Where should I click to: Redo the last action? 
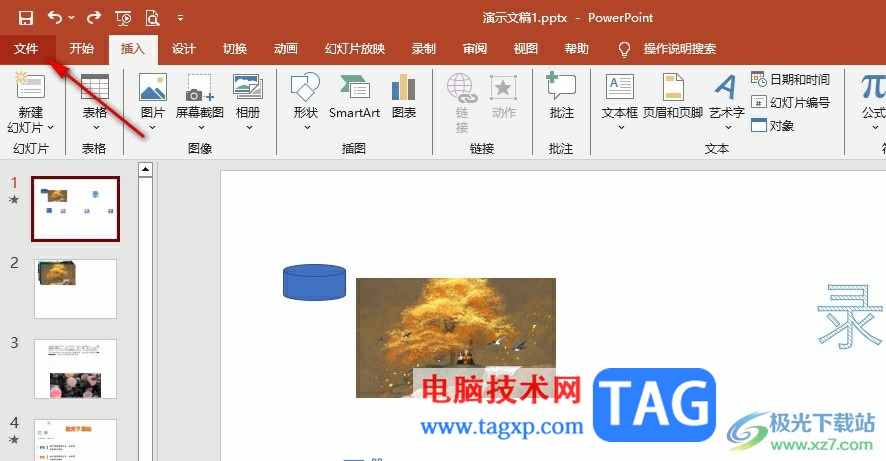94,18
